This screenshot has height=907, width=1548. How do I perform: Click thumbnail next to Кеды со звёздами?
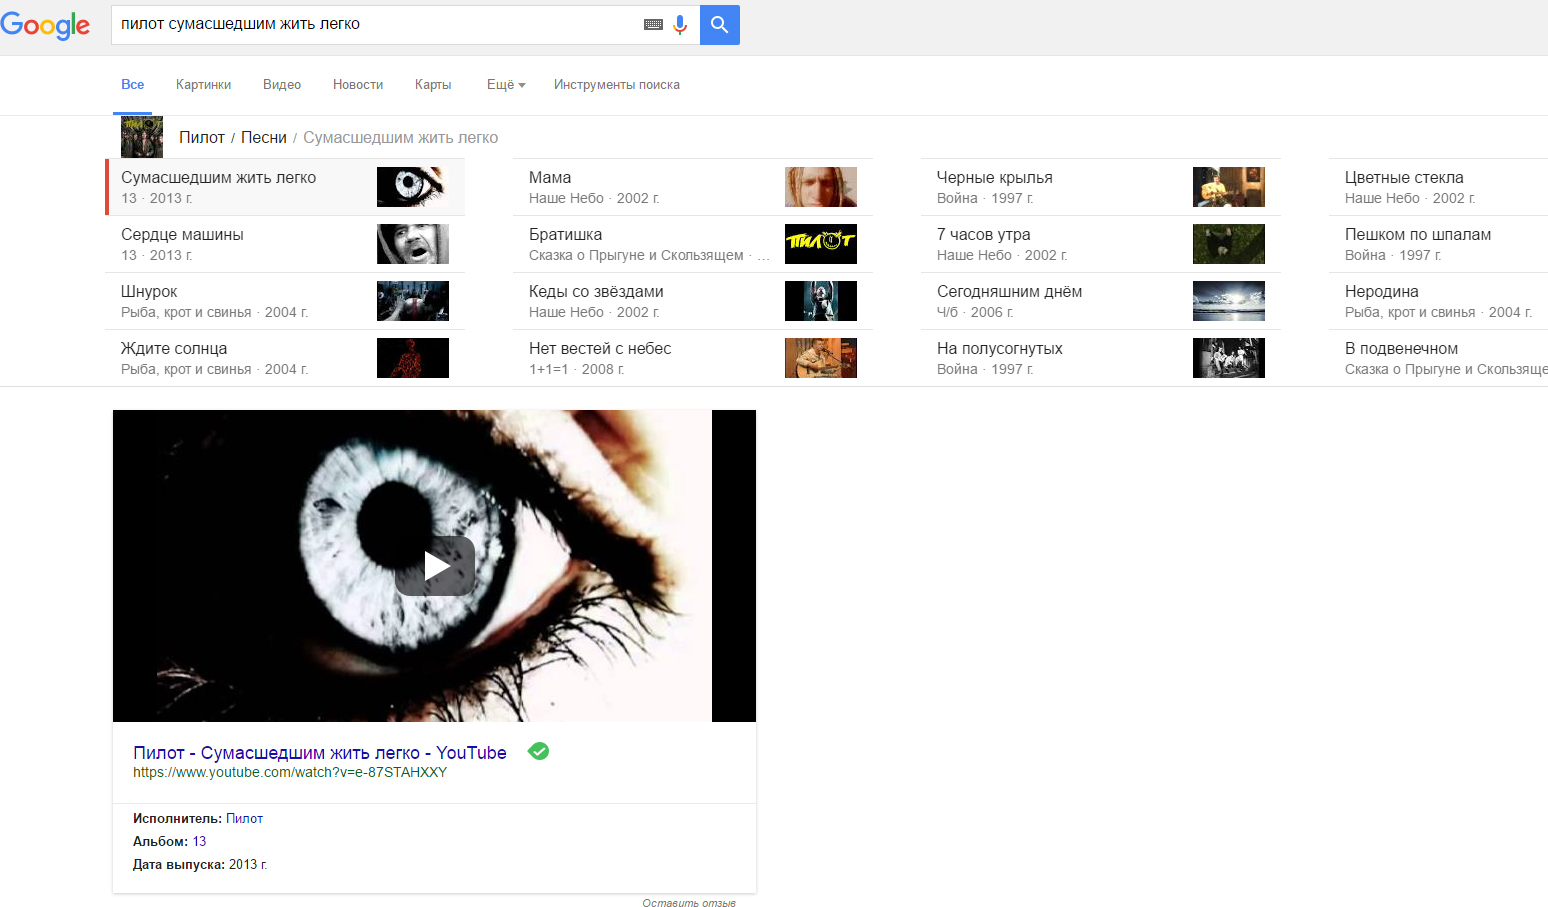coord(821,301)
